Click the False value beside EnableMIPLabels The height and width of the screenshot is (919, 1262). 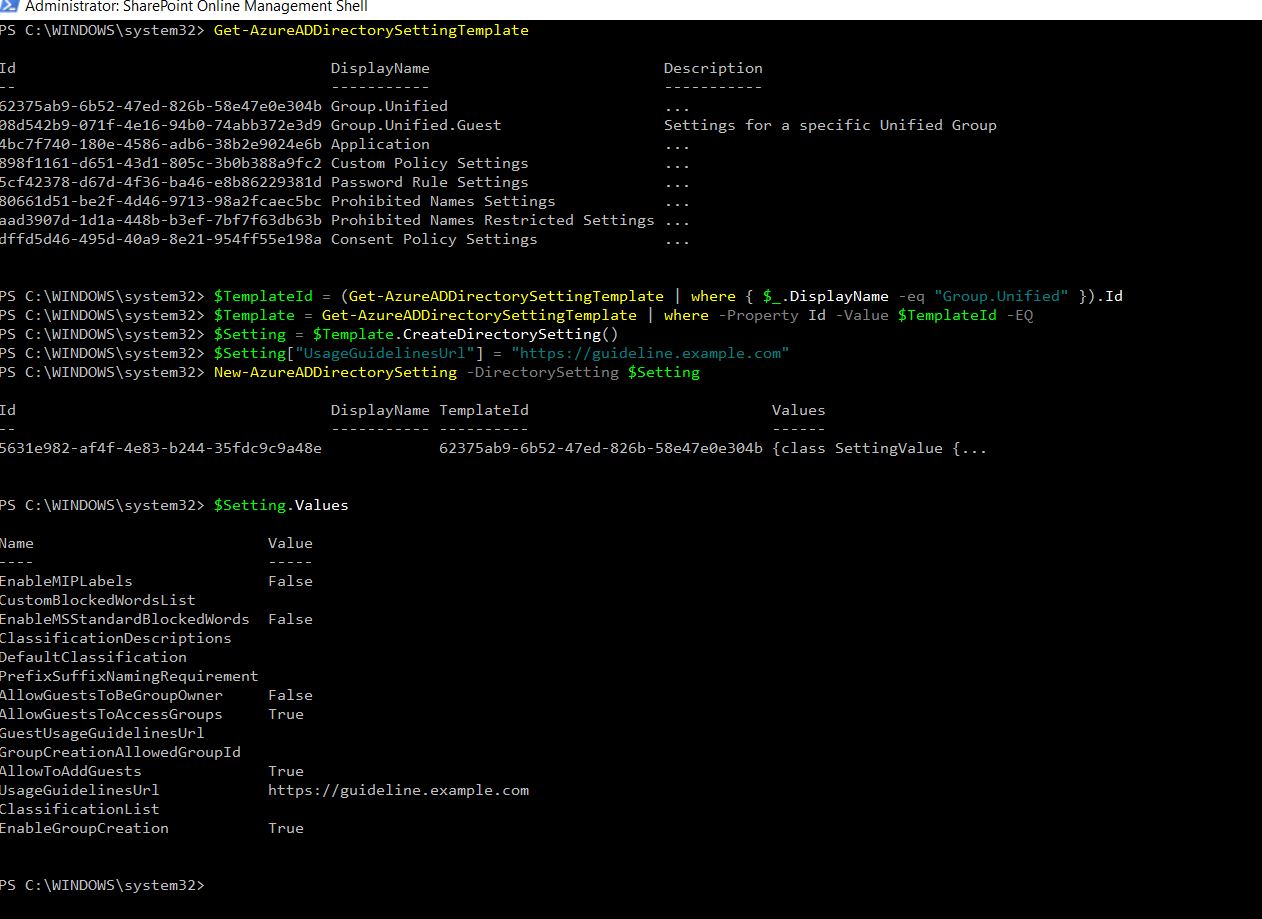(x=290, y=581)
